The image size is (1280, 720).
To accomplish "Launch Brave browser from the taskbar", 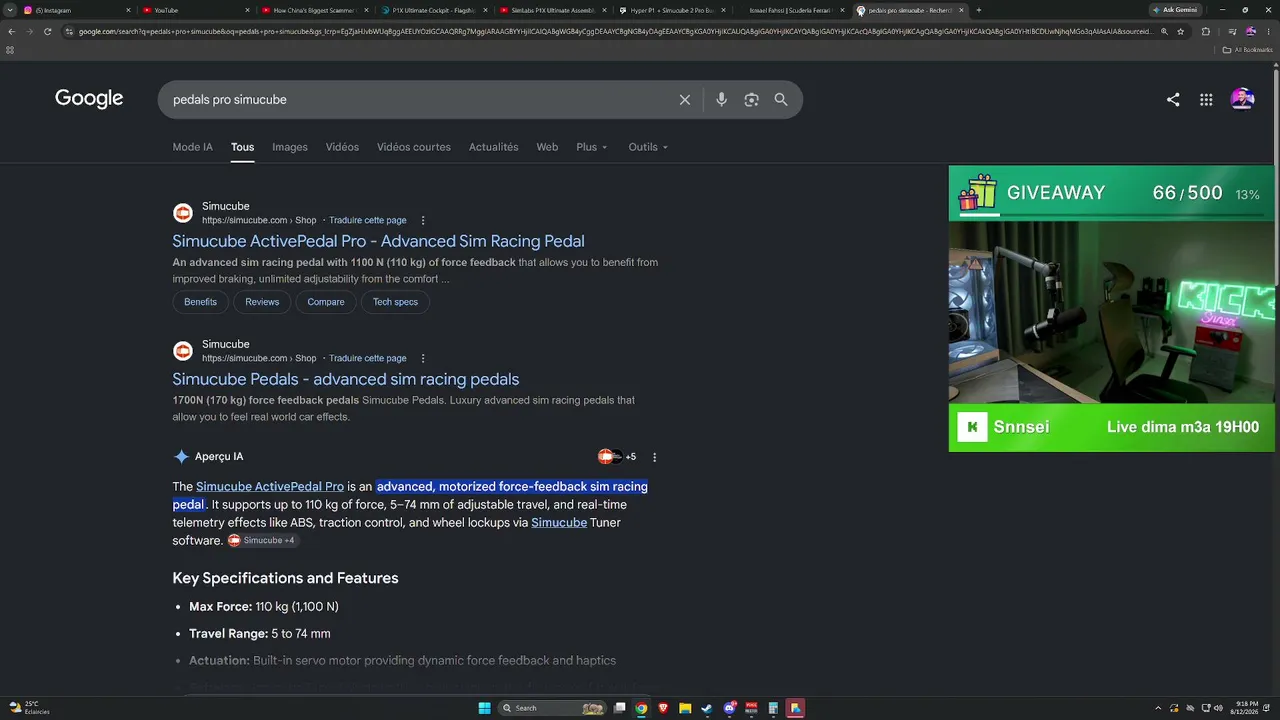I will tap(663, 708).
